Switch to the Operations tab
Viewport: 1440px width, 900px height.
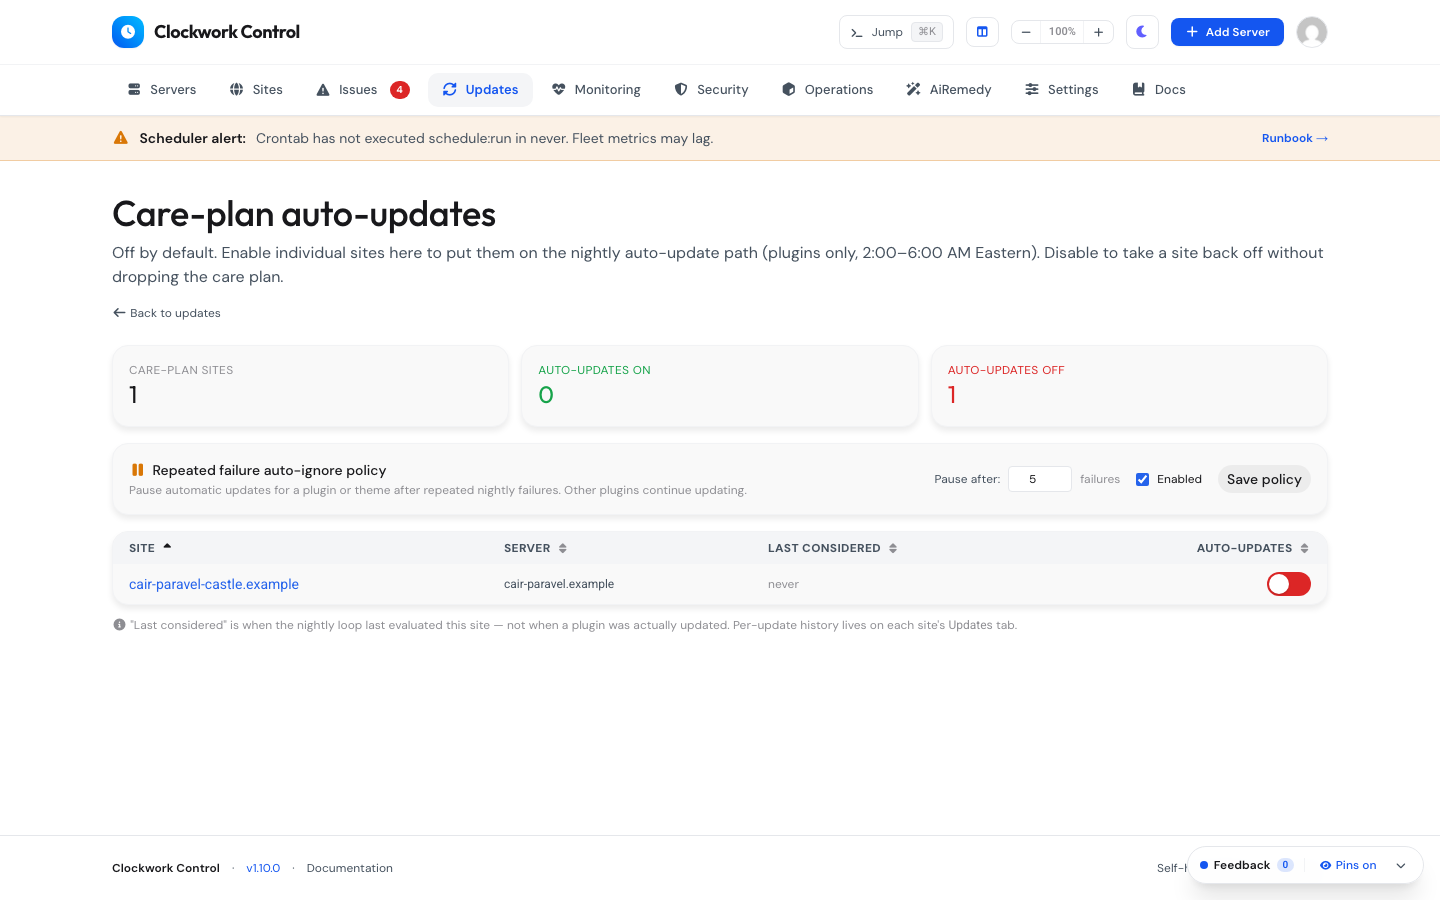[827, 90]
